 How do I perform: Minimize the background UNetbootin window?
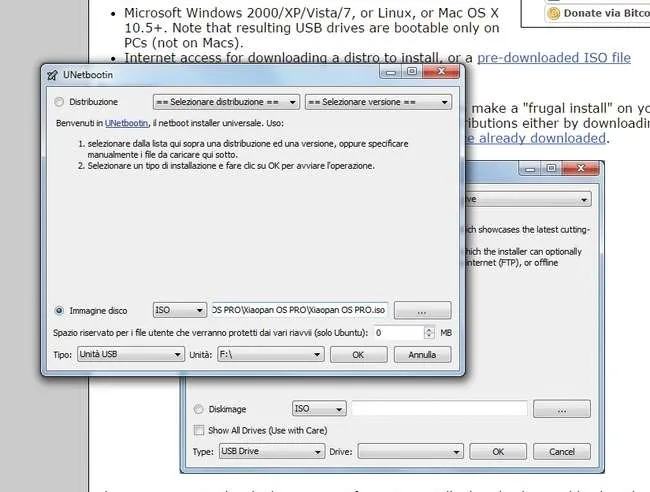[530, 169]
